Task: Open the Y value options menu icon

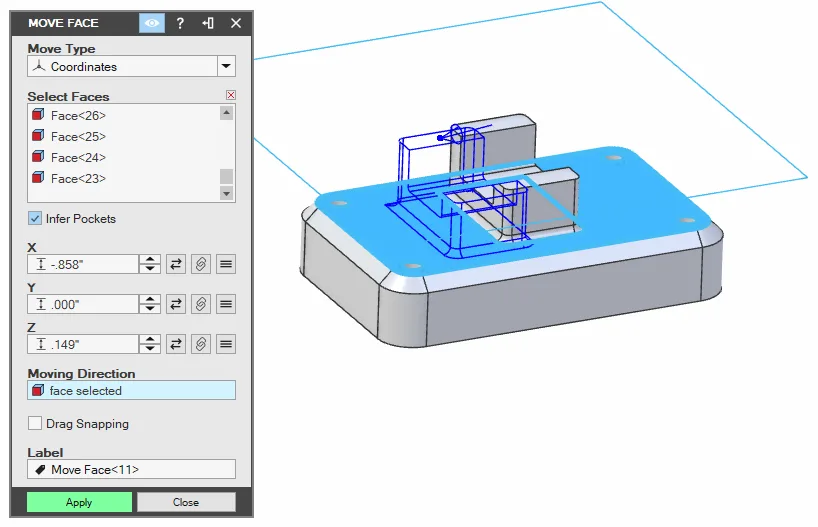Action: pyautogui.click(x=226, y=304)
